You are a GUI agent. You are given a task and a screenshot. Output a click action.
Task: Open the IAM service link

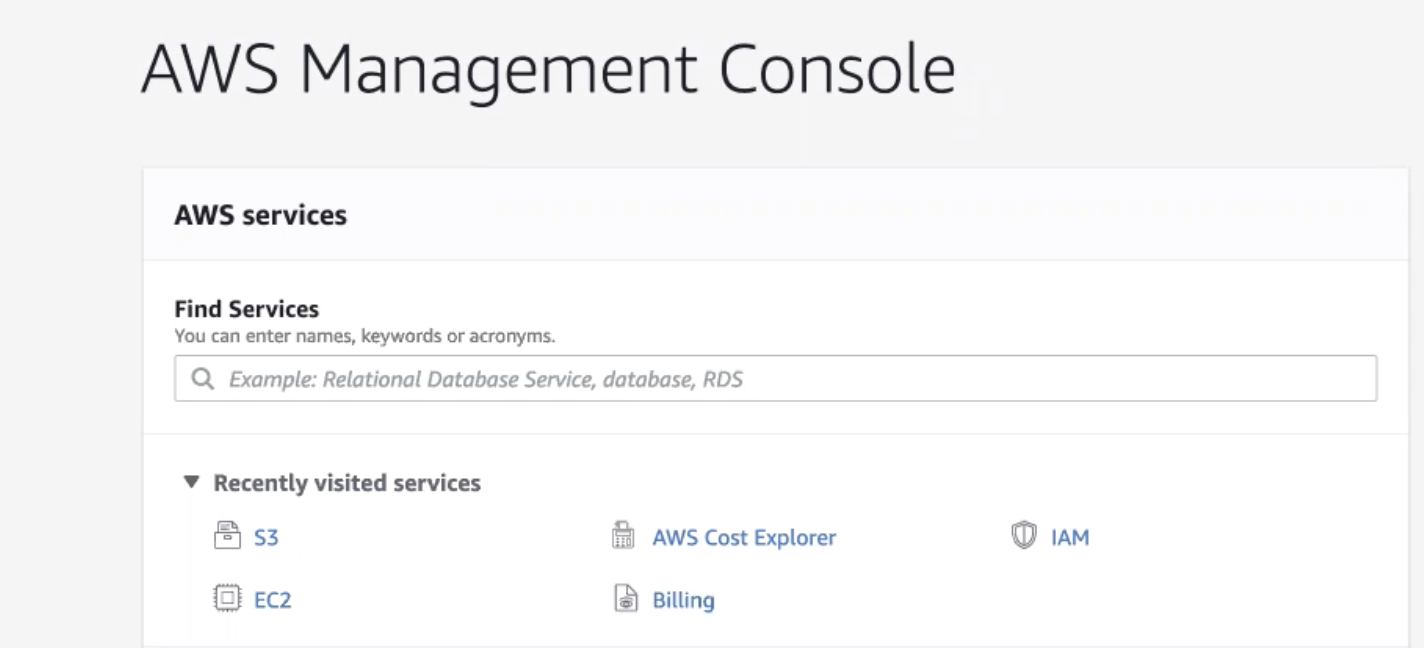[1070, 538]
